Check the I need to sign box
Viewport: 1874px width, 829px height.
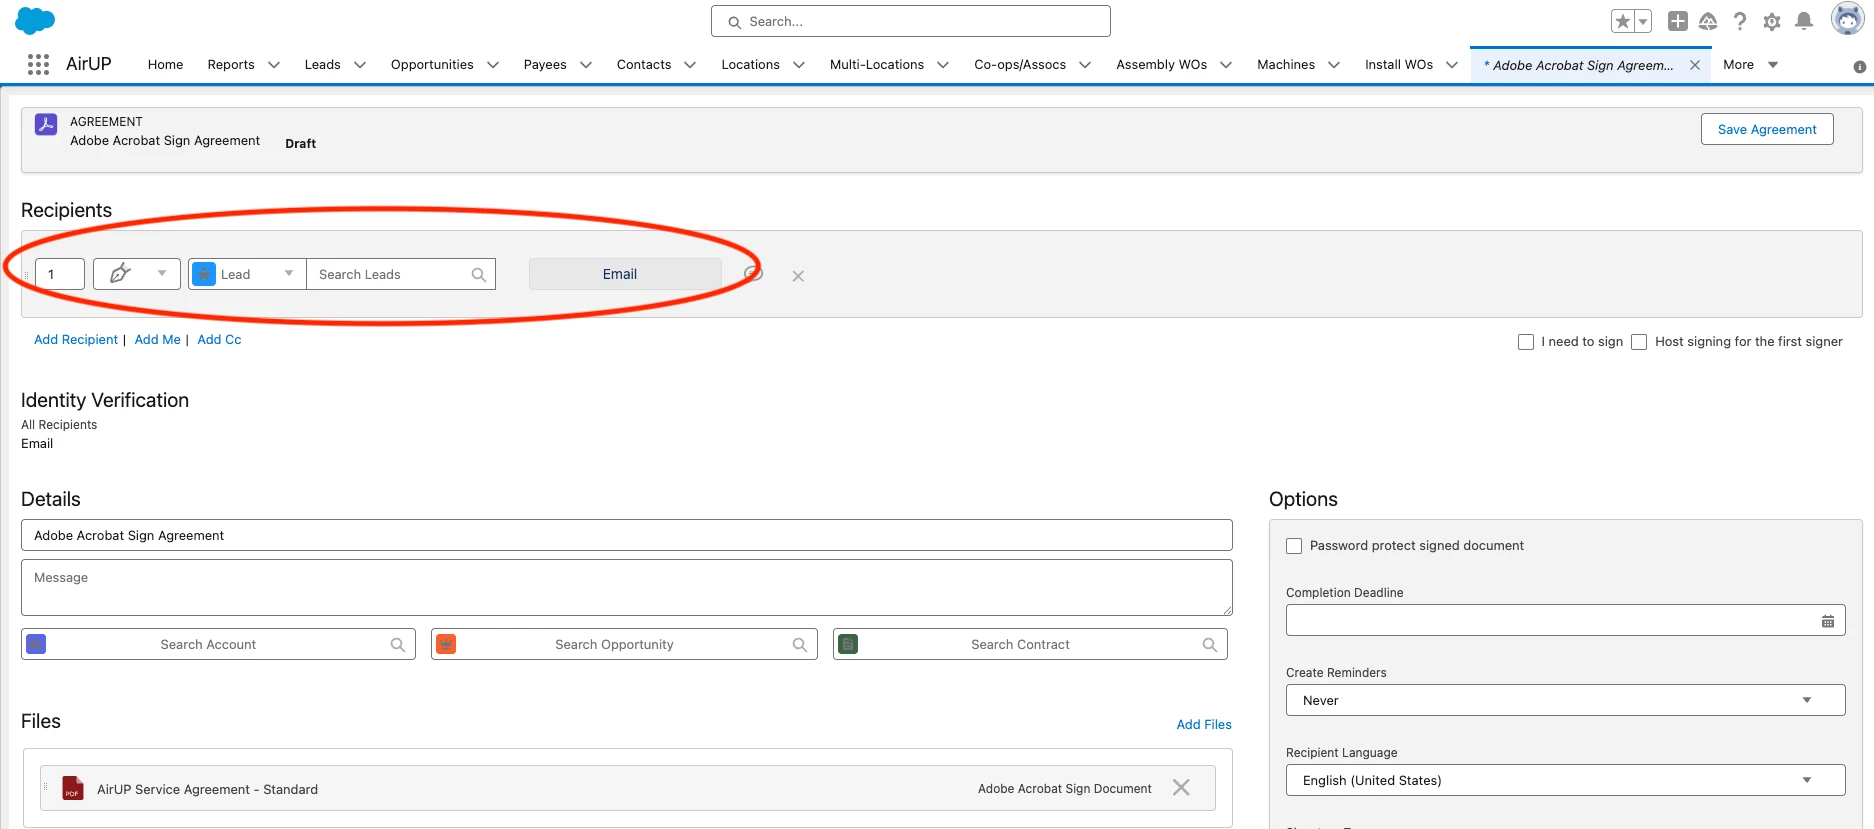click(1526, 342)
